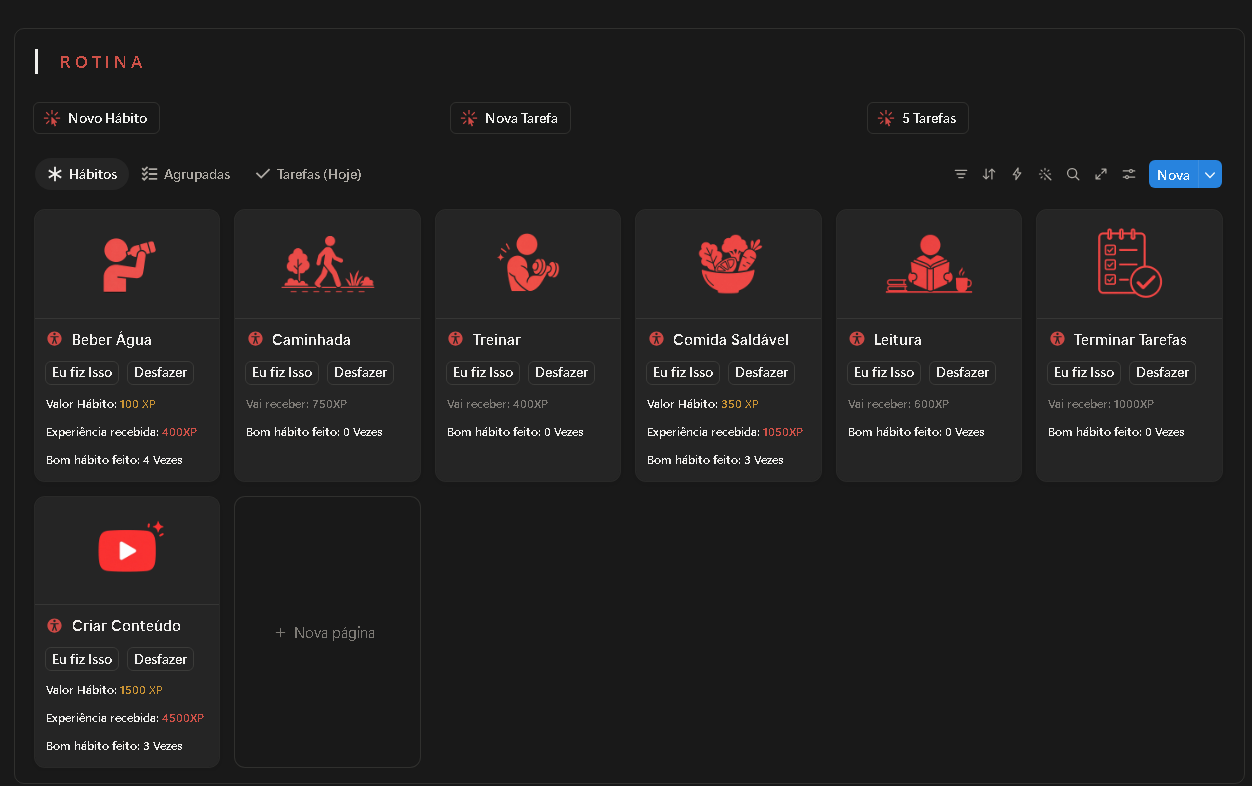Viewport: 1252px width, 786px height.
Task: Click the person icon beside Treinar
Action: 456,339
